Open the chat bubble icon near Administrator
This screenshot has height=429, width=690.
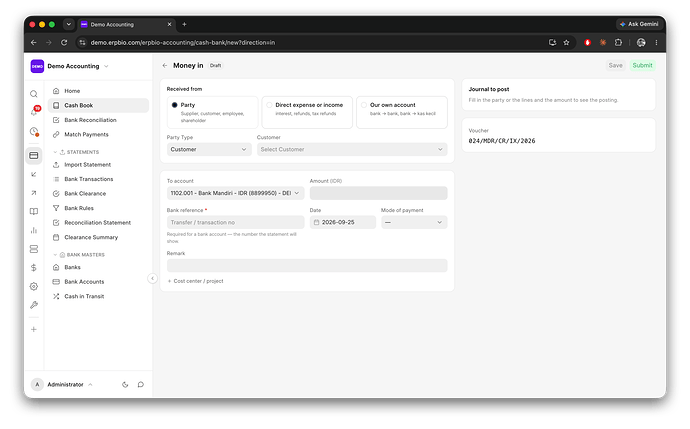[141, 385]
